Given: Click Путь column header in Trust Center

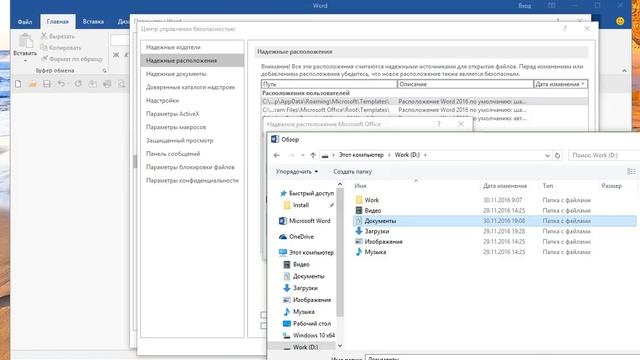Looking at the screenshot, I should (329, 84).
